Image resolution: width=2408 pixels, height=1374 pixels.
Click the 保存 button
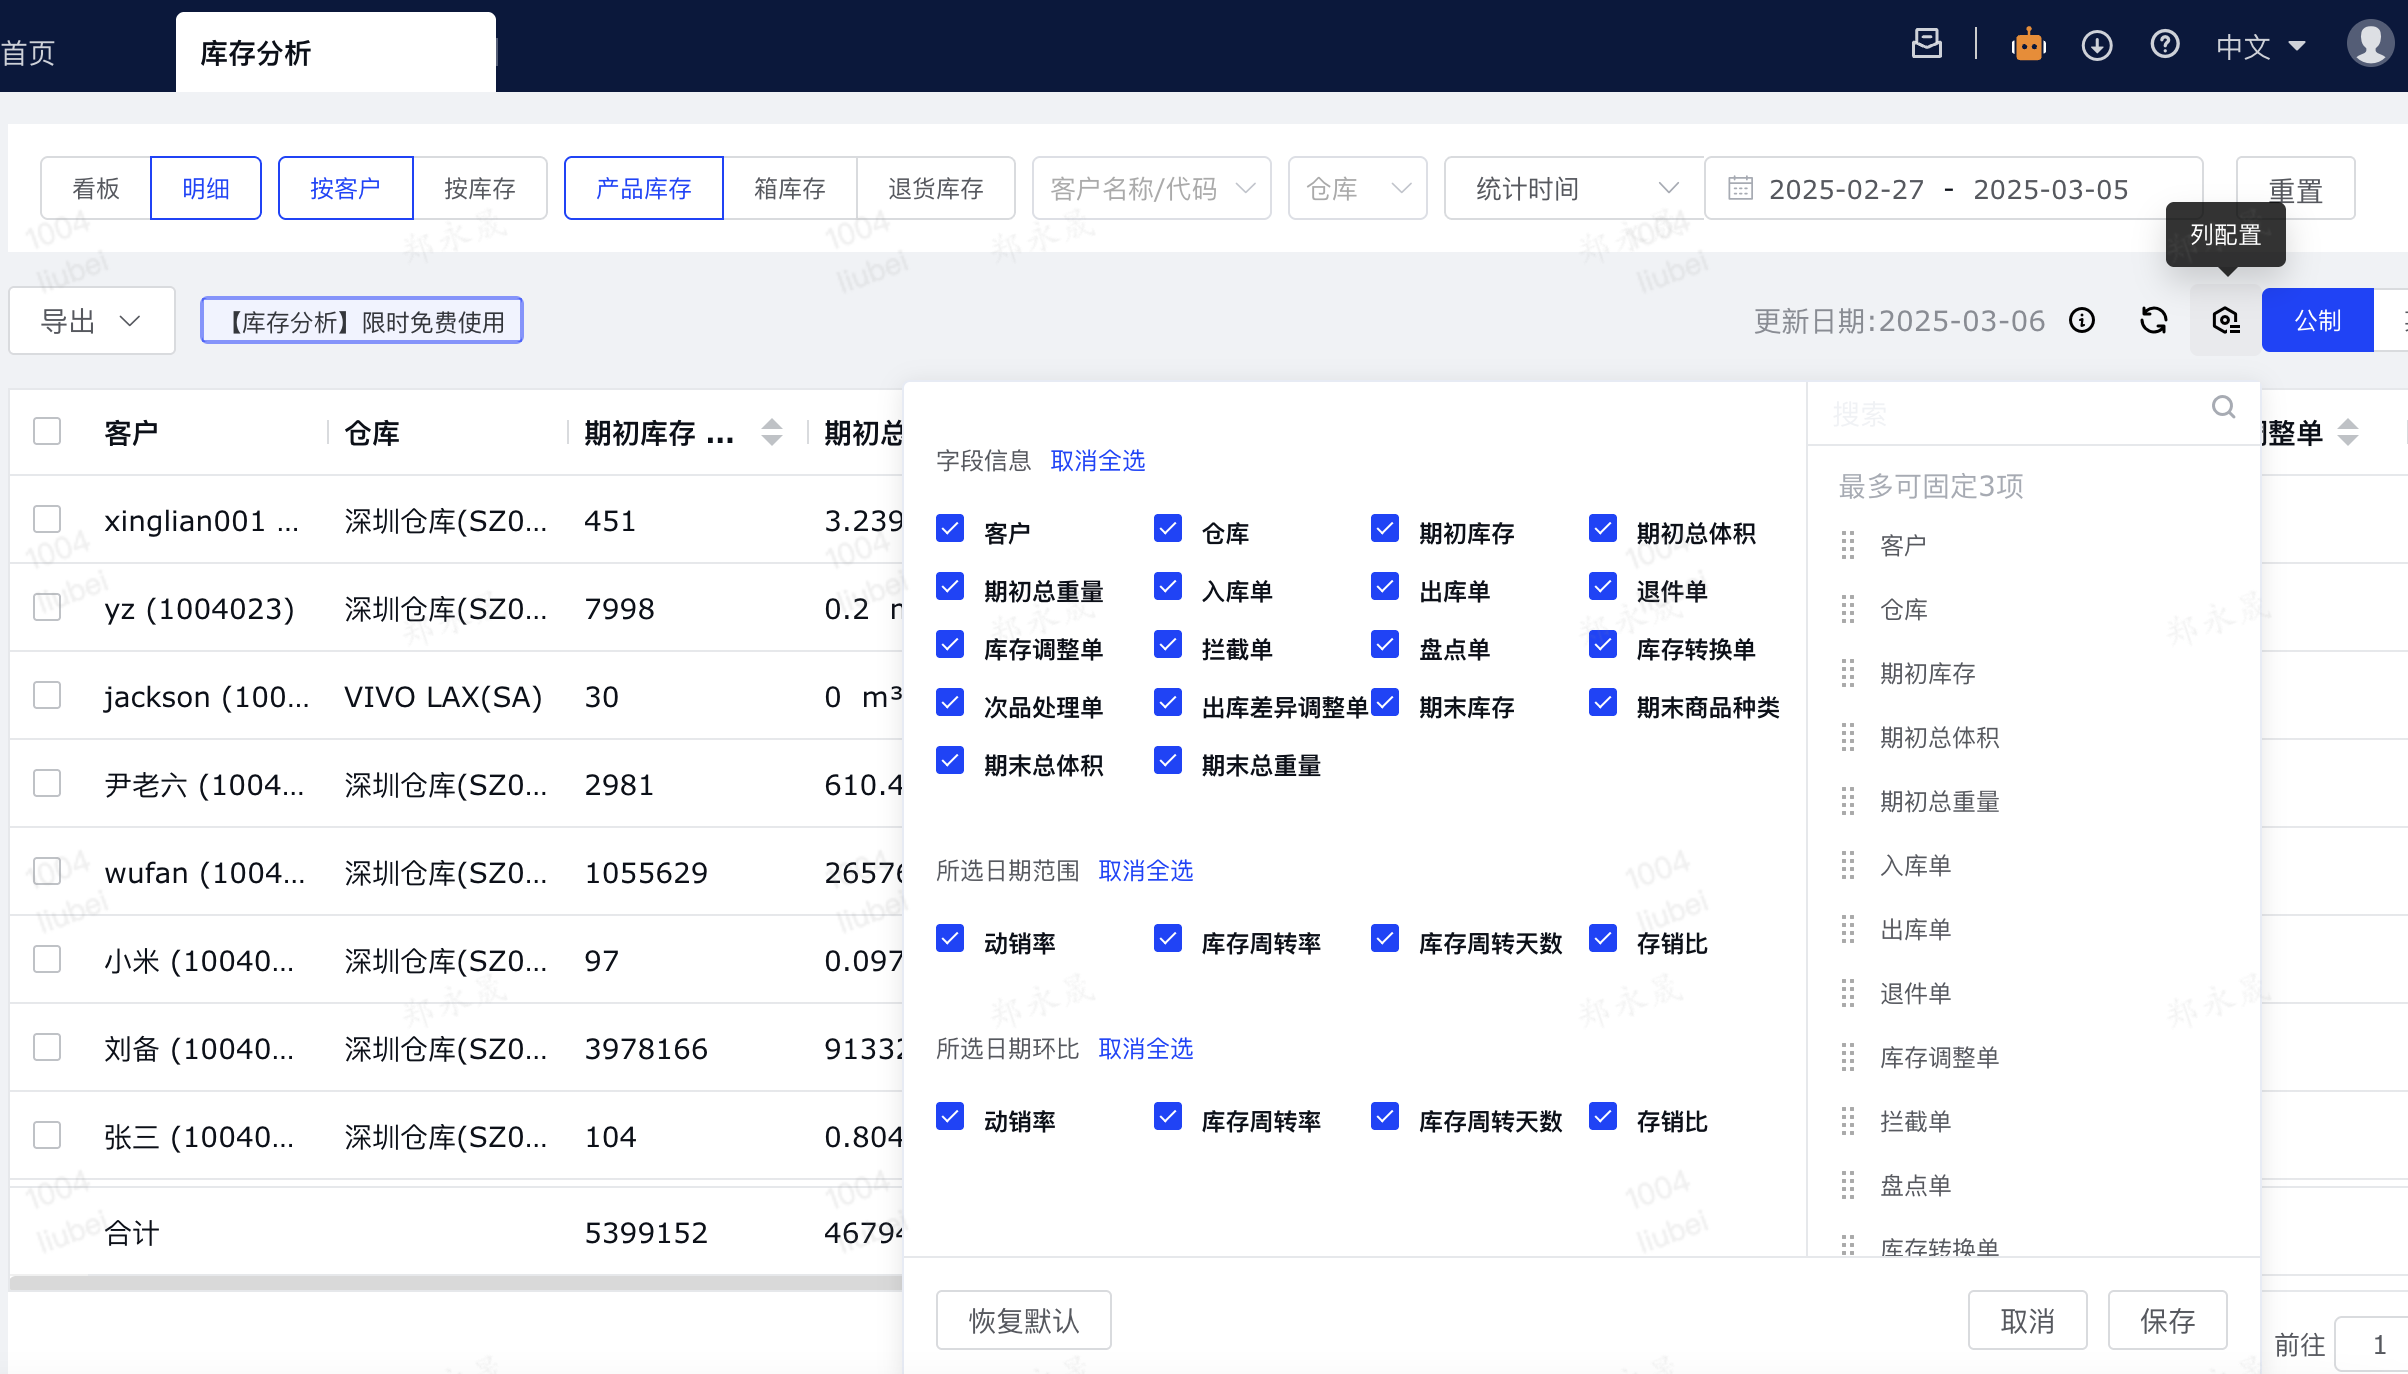(x=2167, y=1320)
